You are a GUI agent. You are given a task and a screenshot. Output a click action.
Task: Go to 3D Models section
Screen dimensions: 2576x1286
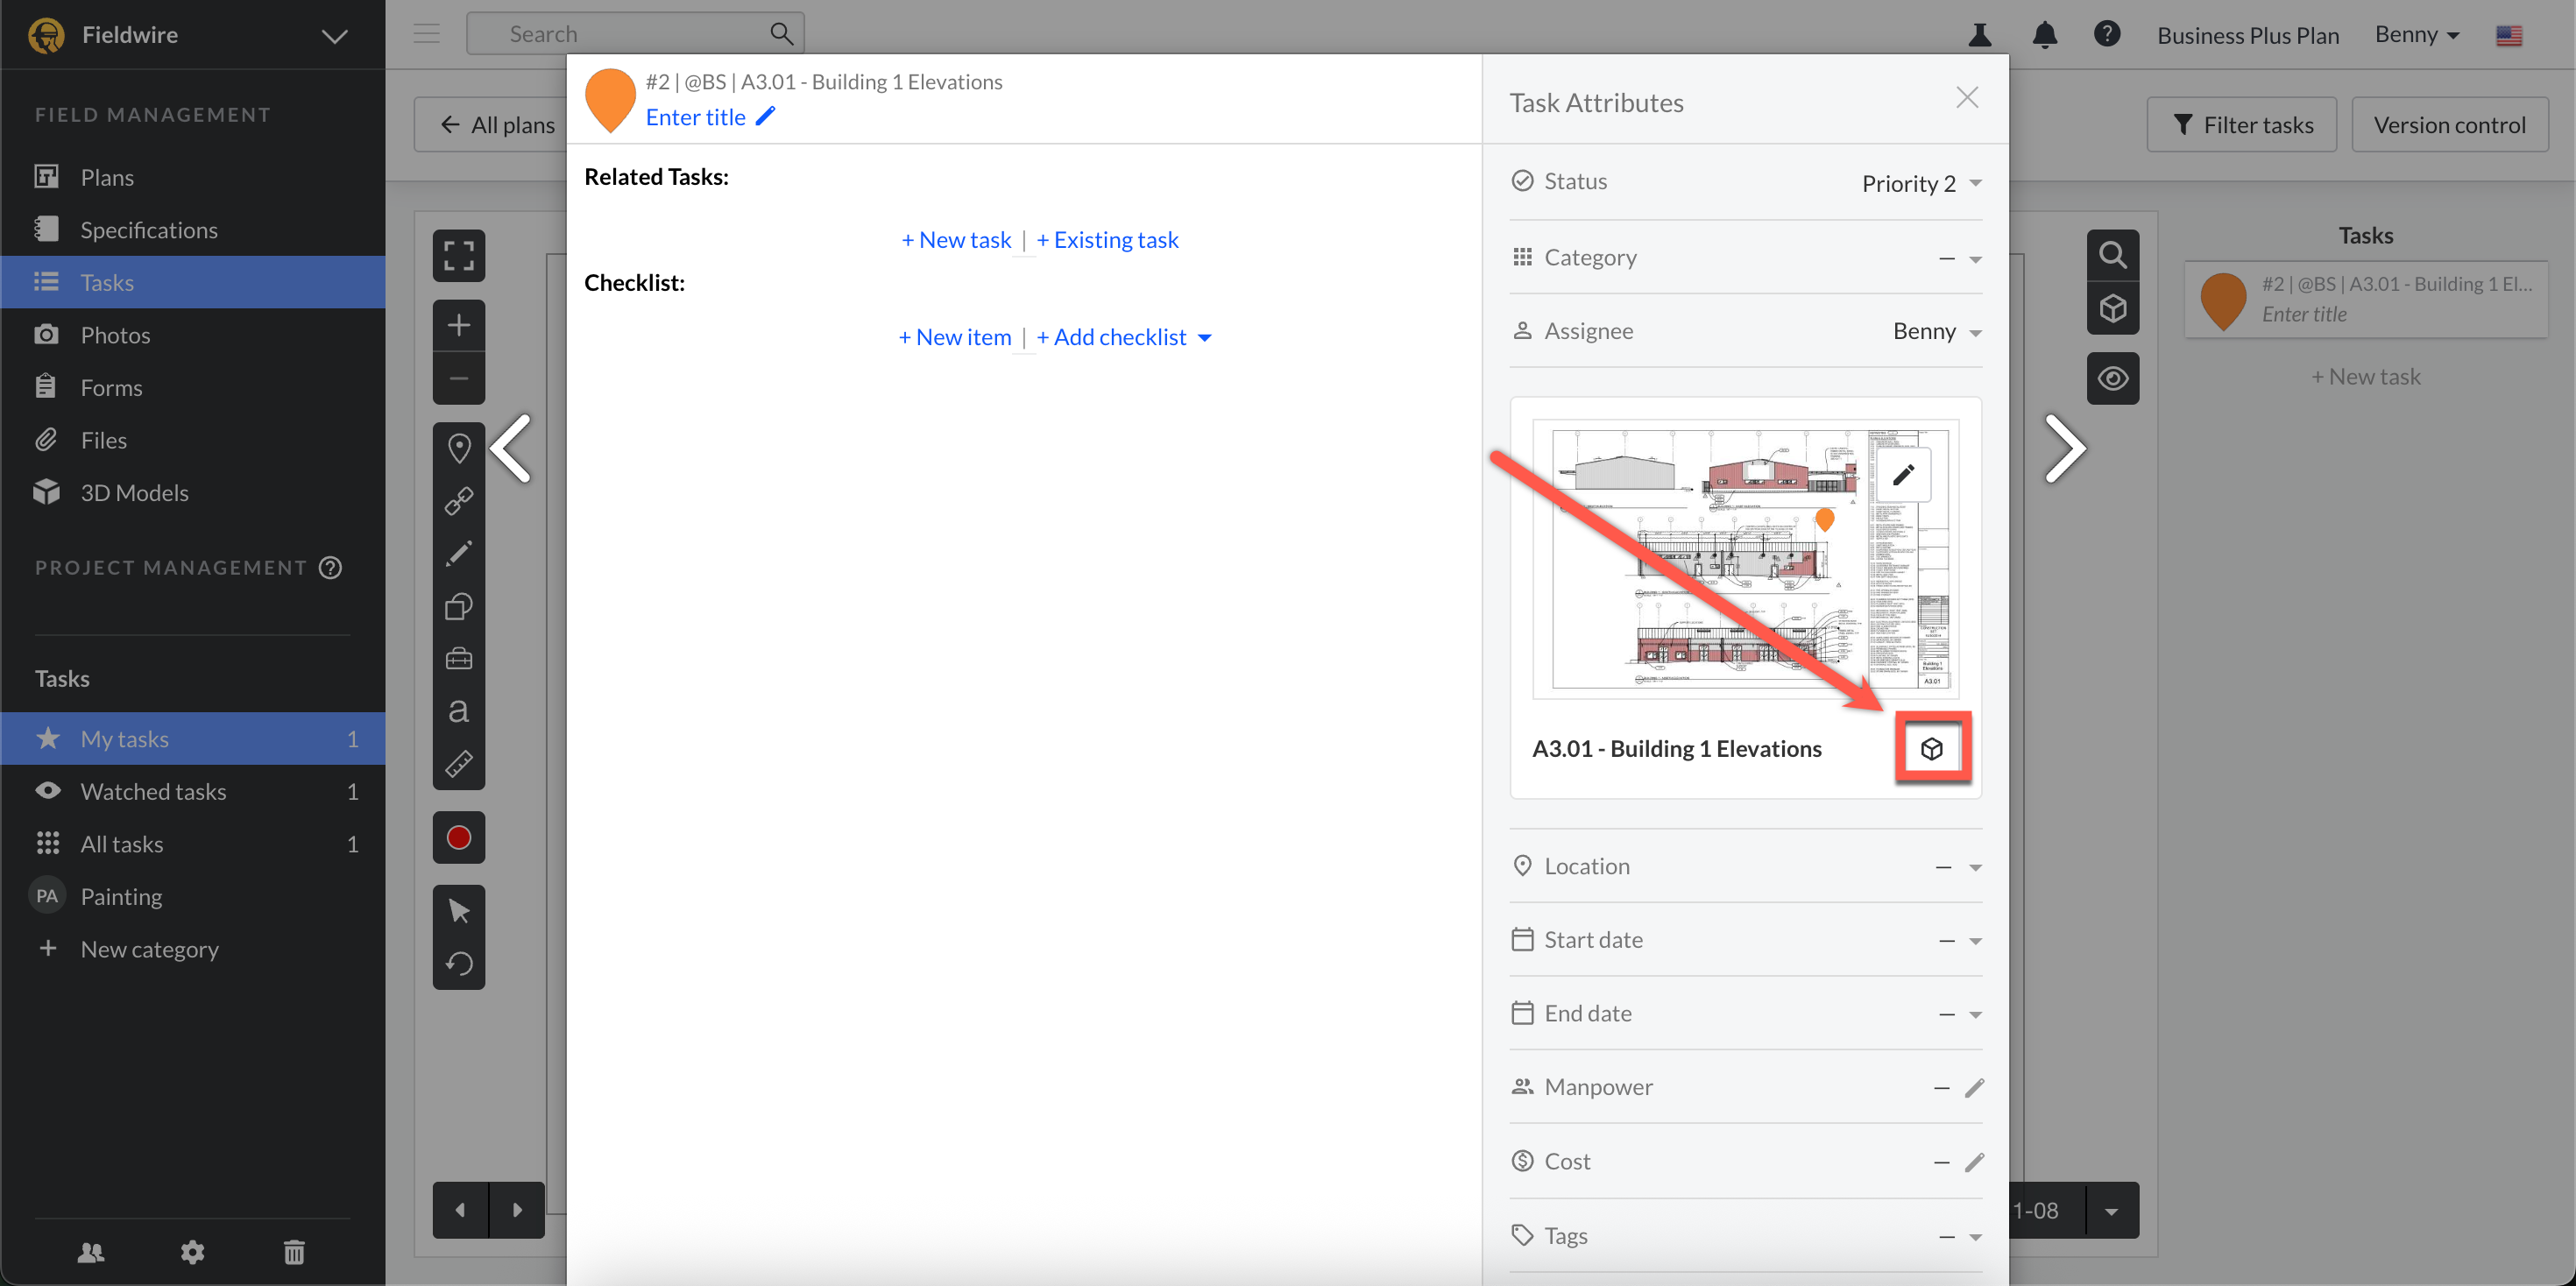pos(134,493)
